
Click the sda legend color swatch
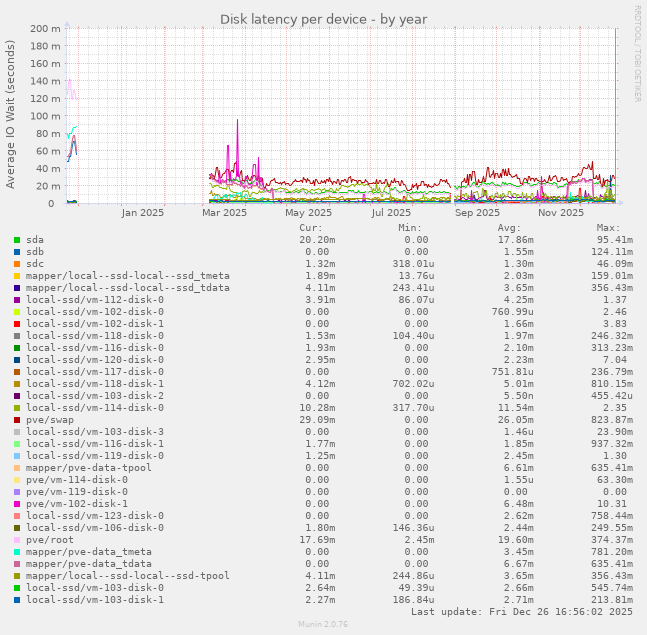click(x=17, y=240)
